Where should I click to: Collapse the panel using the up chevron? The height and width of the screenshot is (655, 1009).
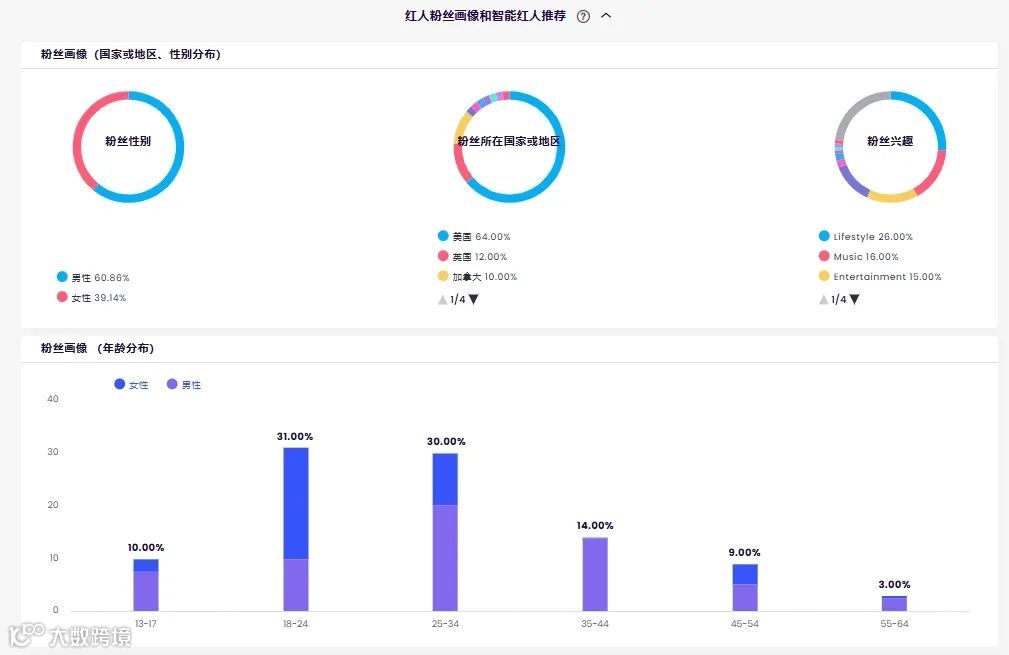(605, 16)
